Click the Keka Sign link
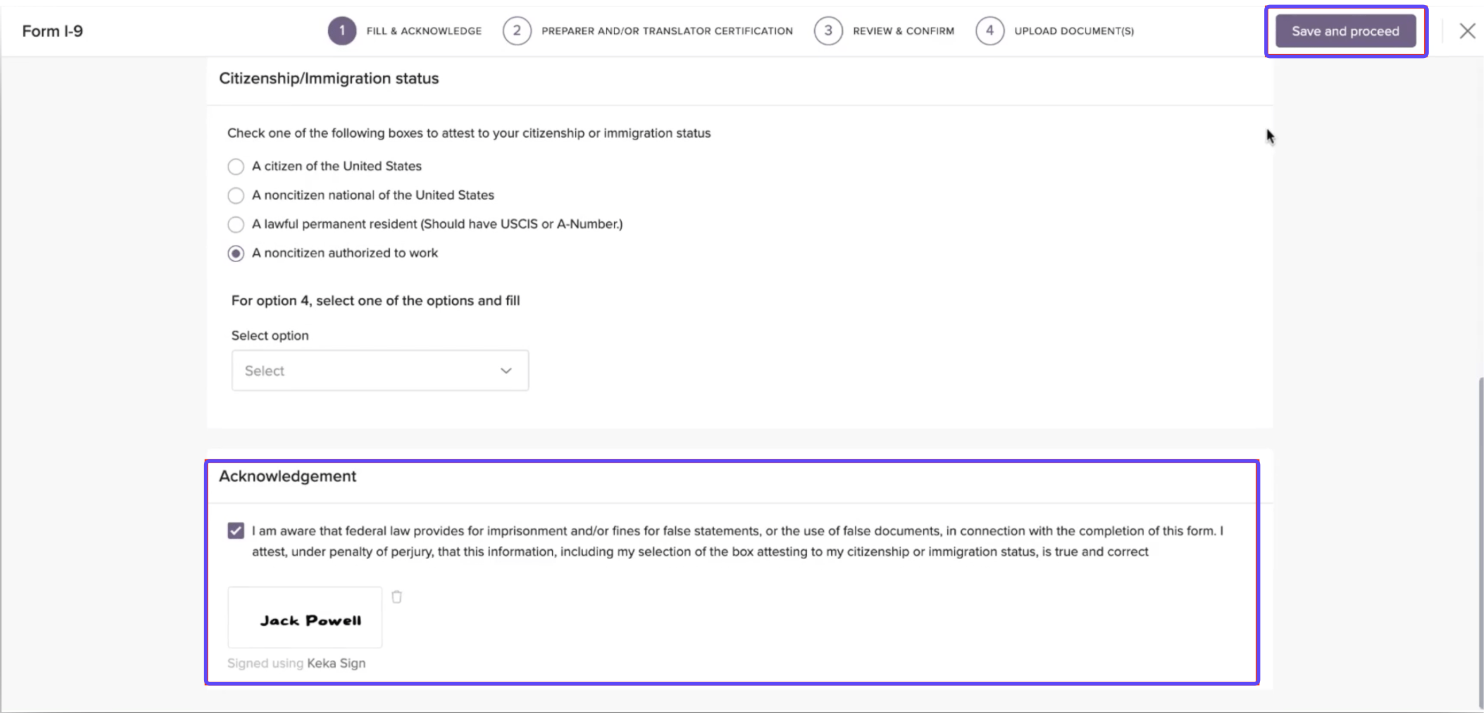Viewport: 1484px width, 713px height. pos(336,663)
